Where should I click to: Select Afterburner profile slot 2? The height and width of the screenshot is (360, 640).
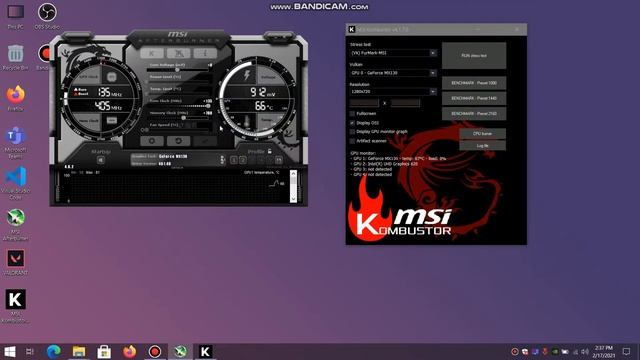pos(242,160)
